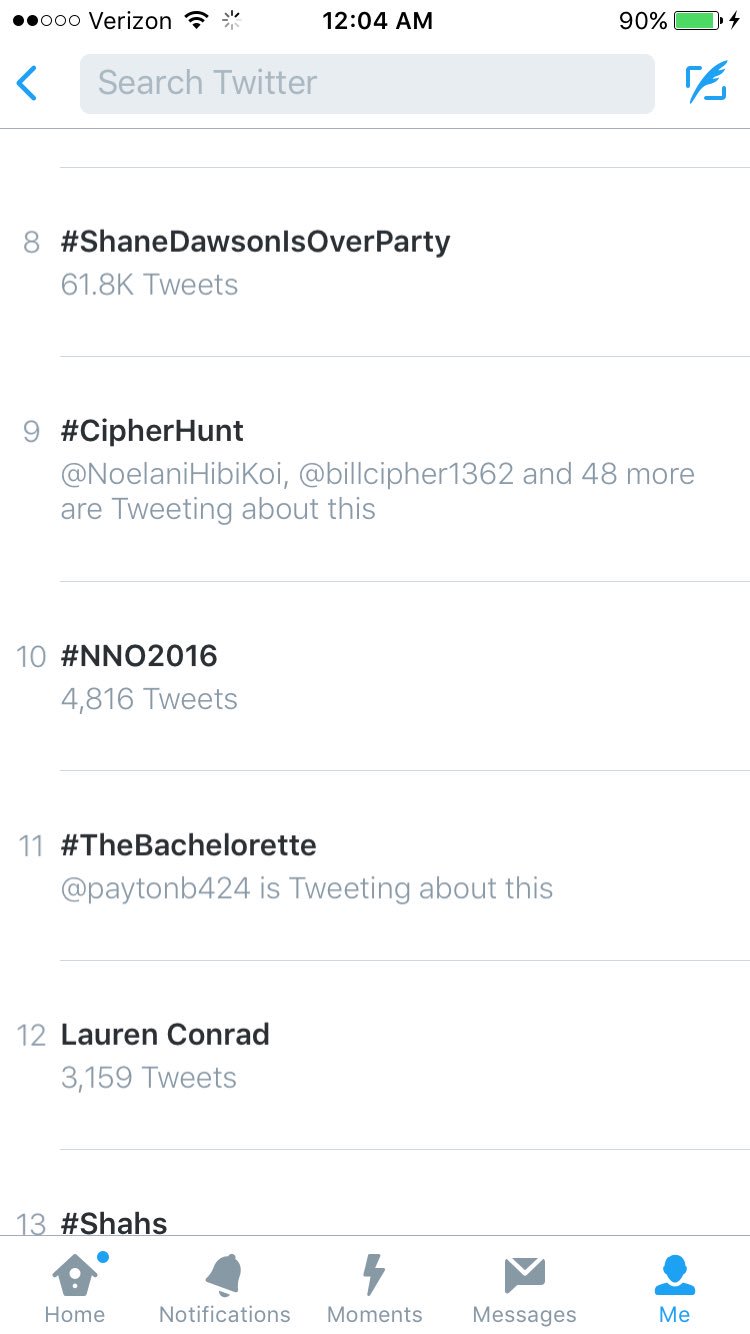Open the Notifications bell tab
The height and width of the screenshot is (1334, 750).
tap(225, 1289)
